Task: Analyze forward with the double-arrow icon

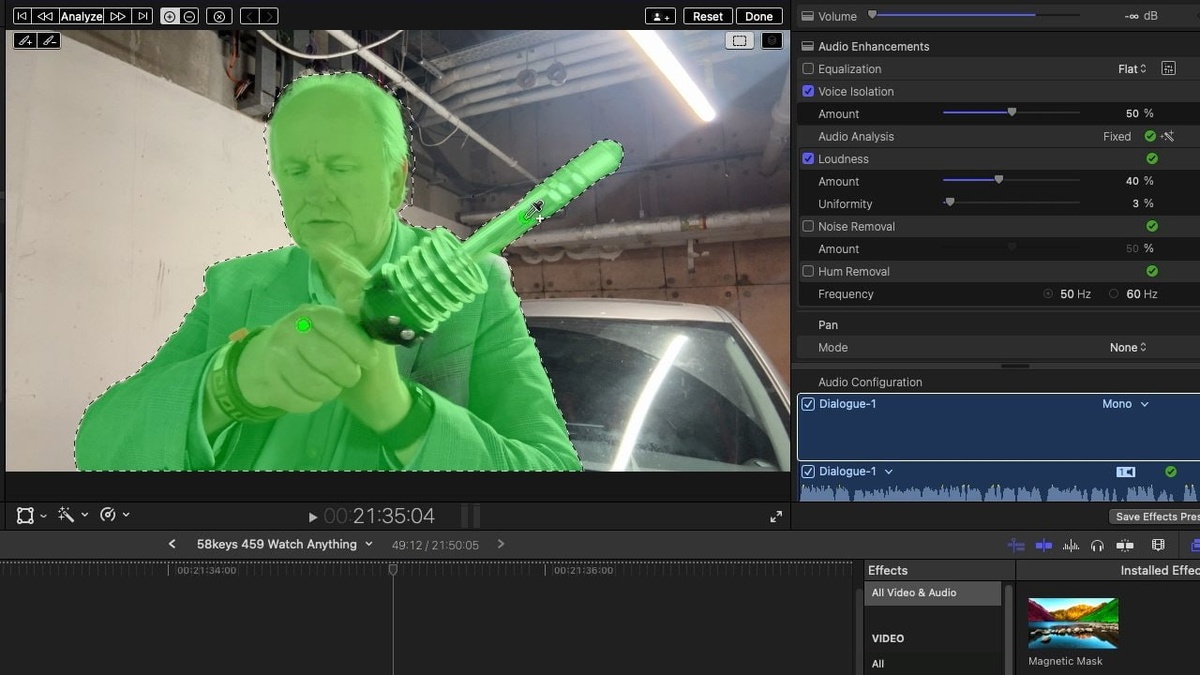Action: pos(118,16)
